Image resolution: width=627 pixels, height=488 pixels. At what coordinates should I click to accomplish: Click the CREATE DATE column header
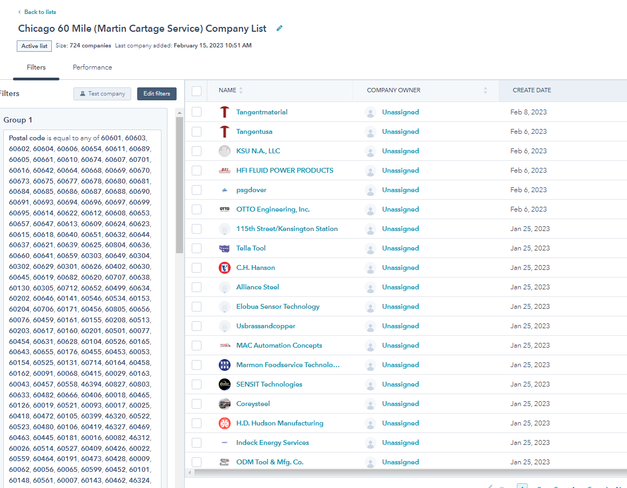[531, 90]
